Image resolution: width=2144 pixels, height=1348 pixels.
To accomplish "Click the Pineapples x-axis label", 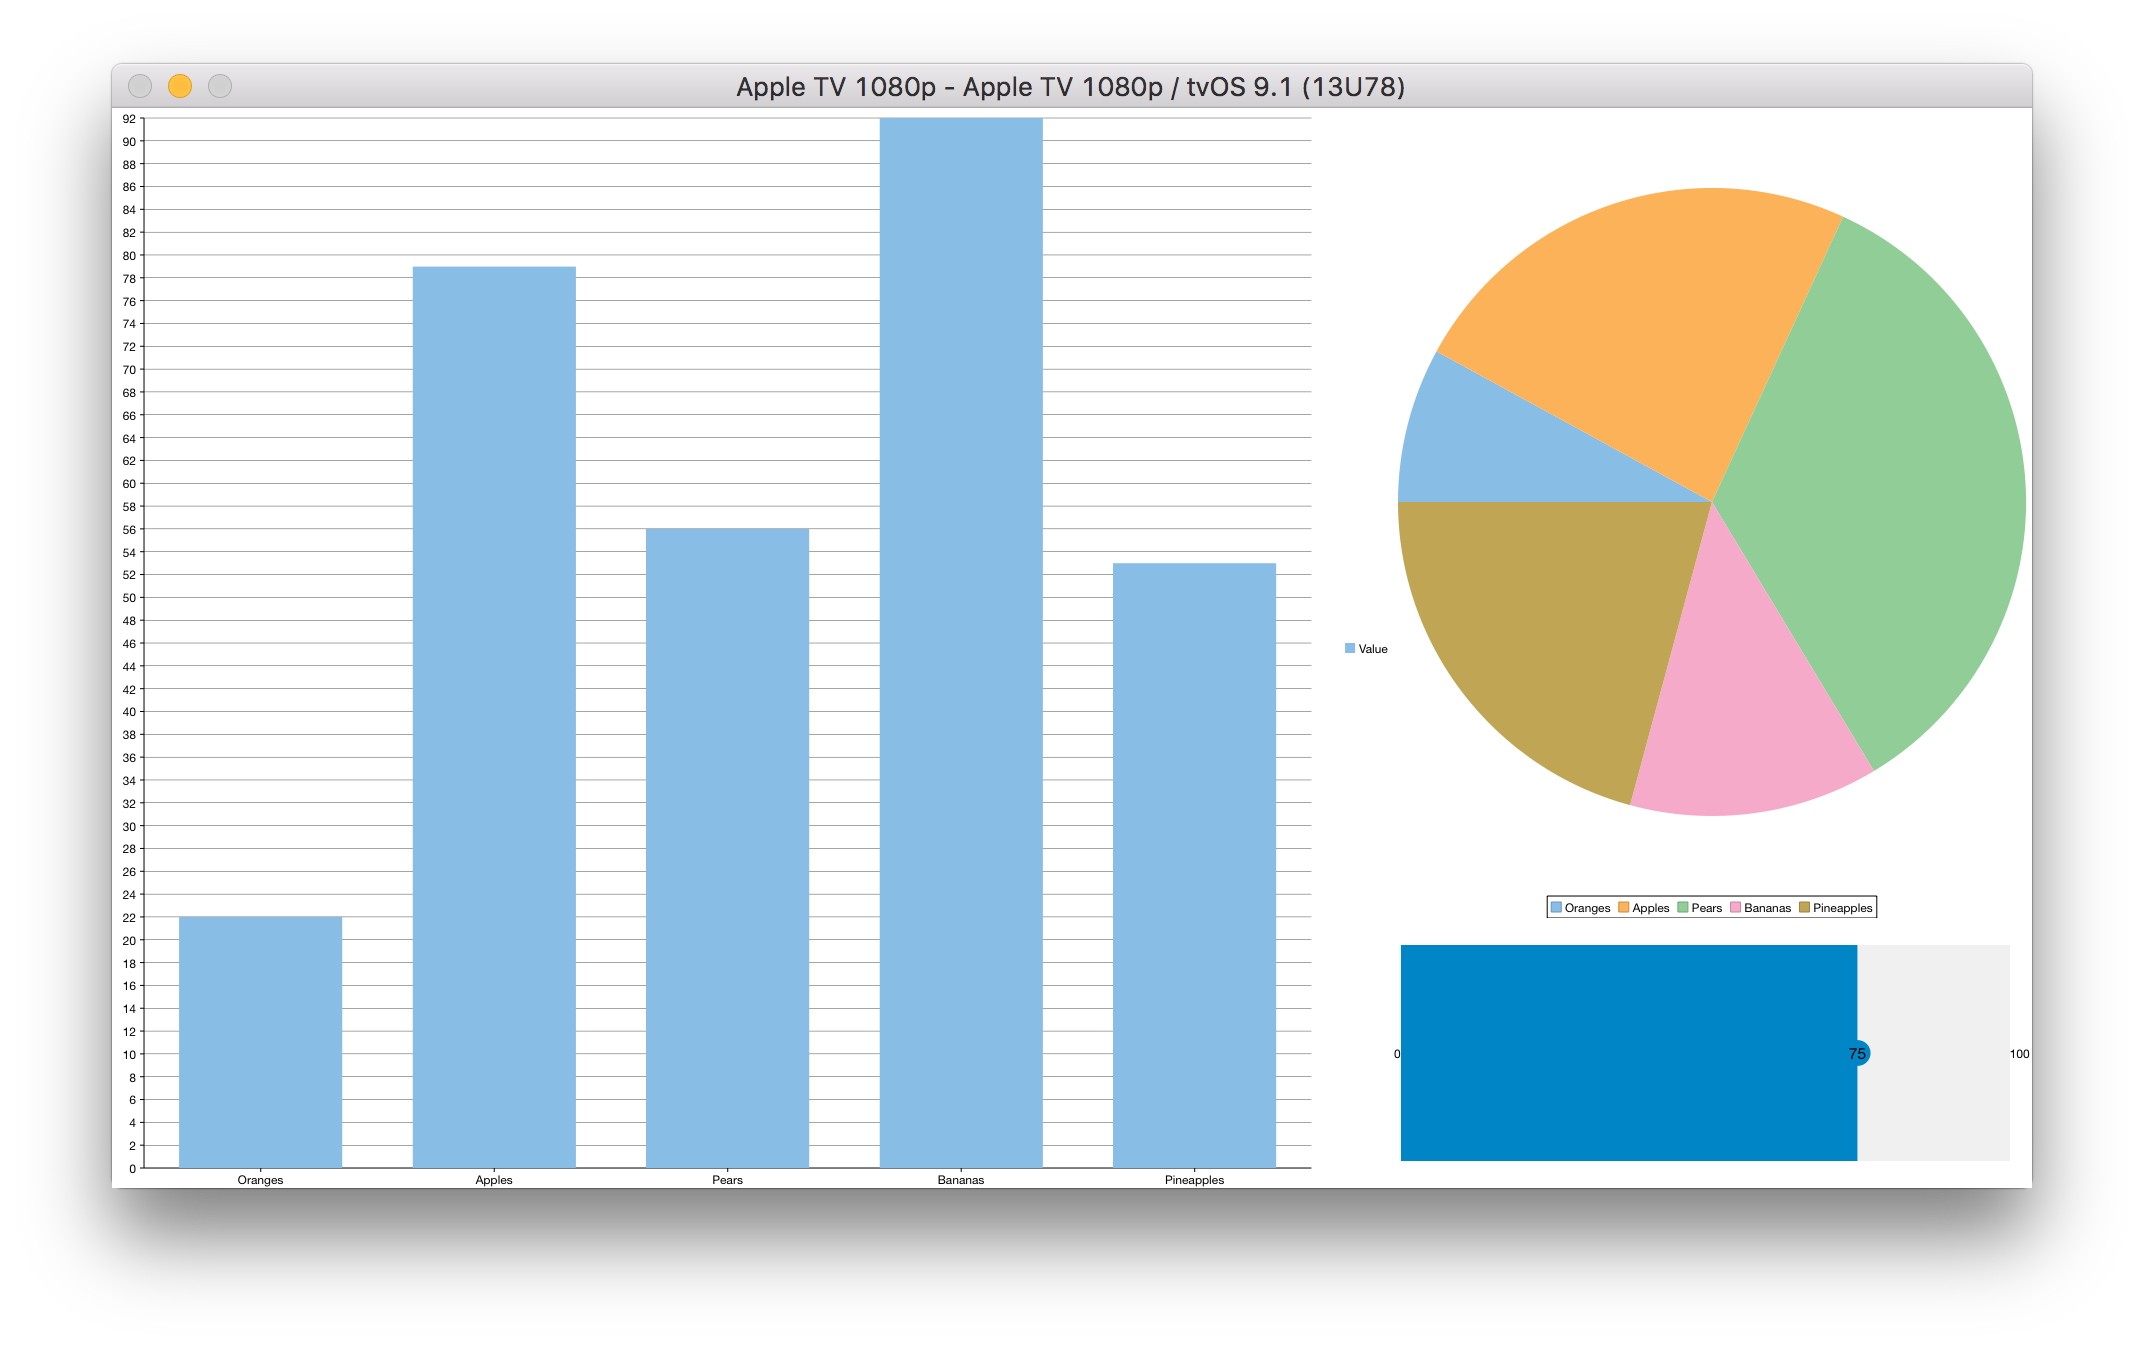I will (x=1194, y=1180).
